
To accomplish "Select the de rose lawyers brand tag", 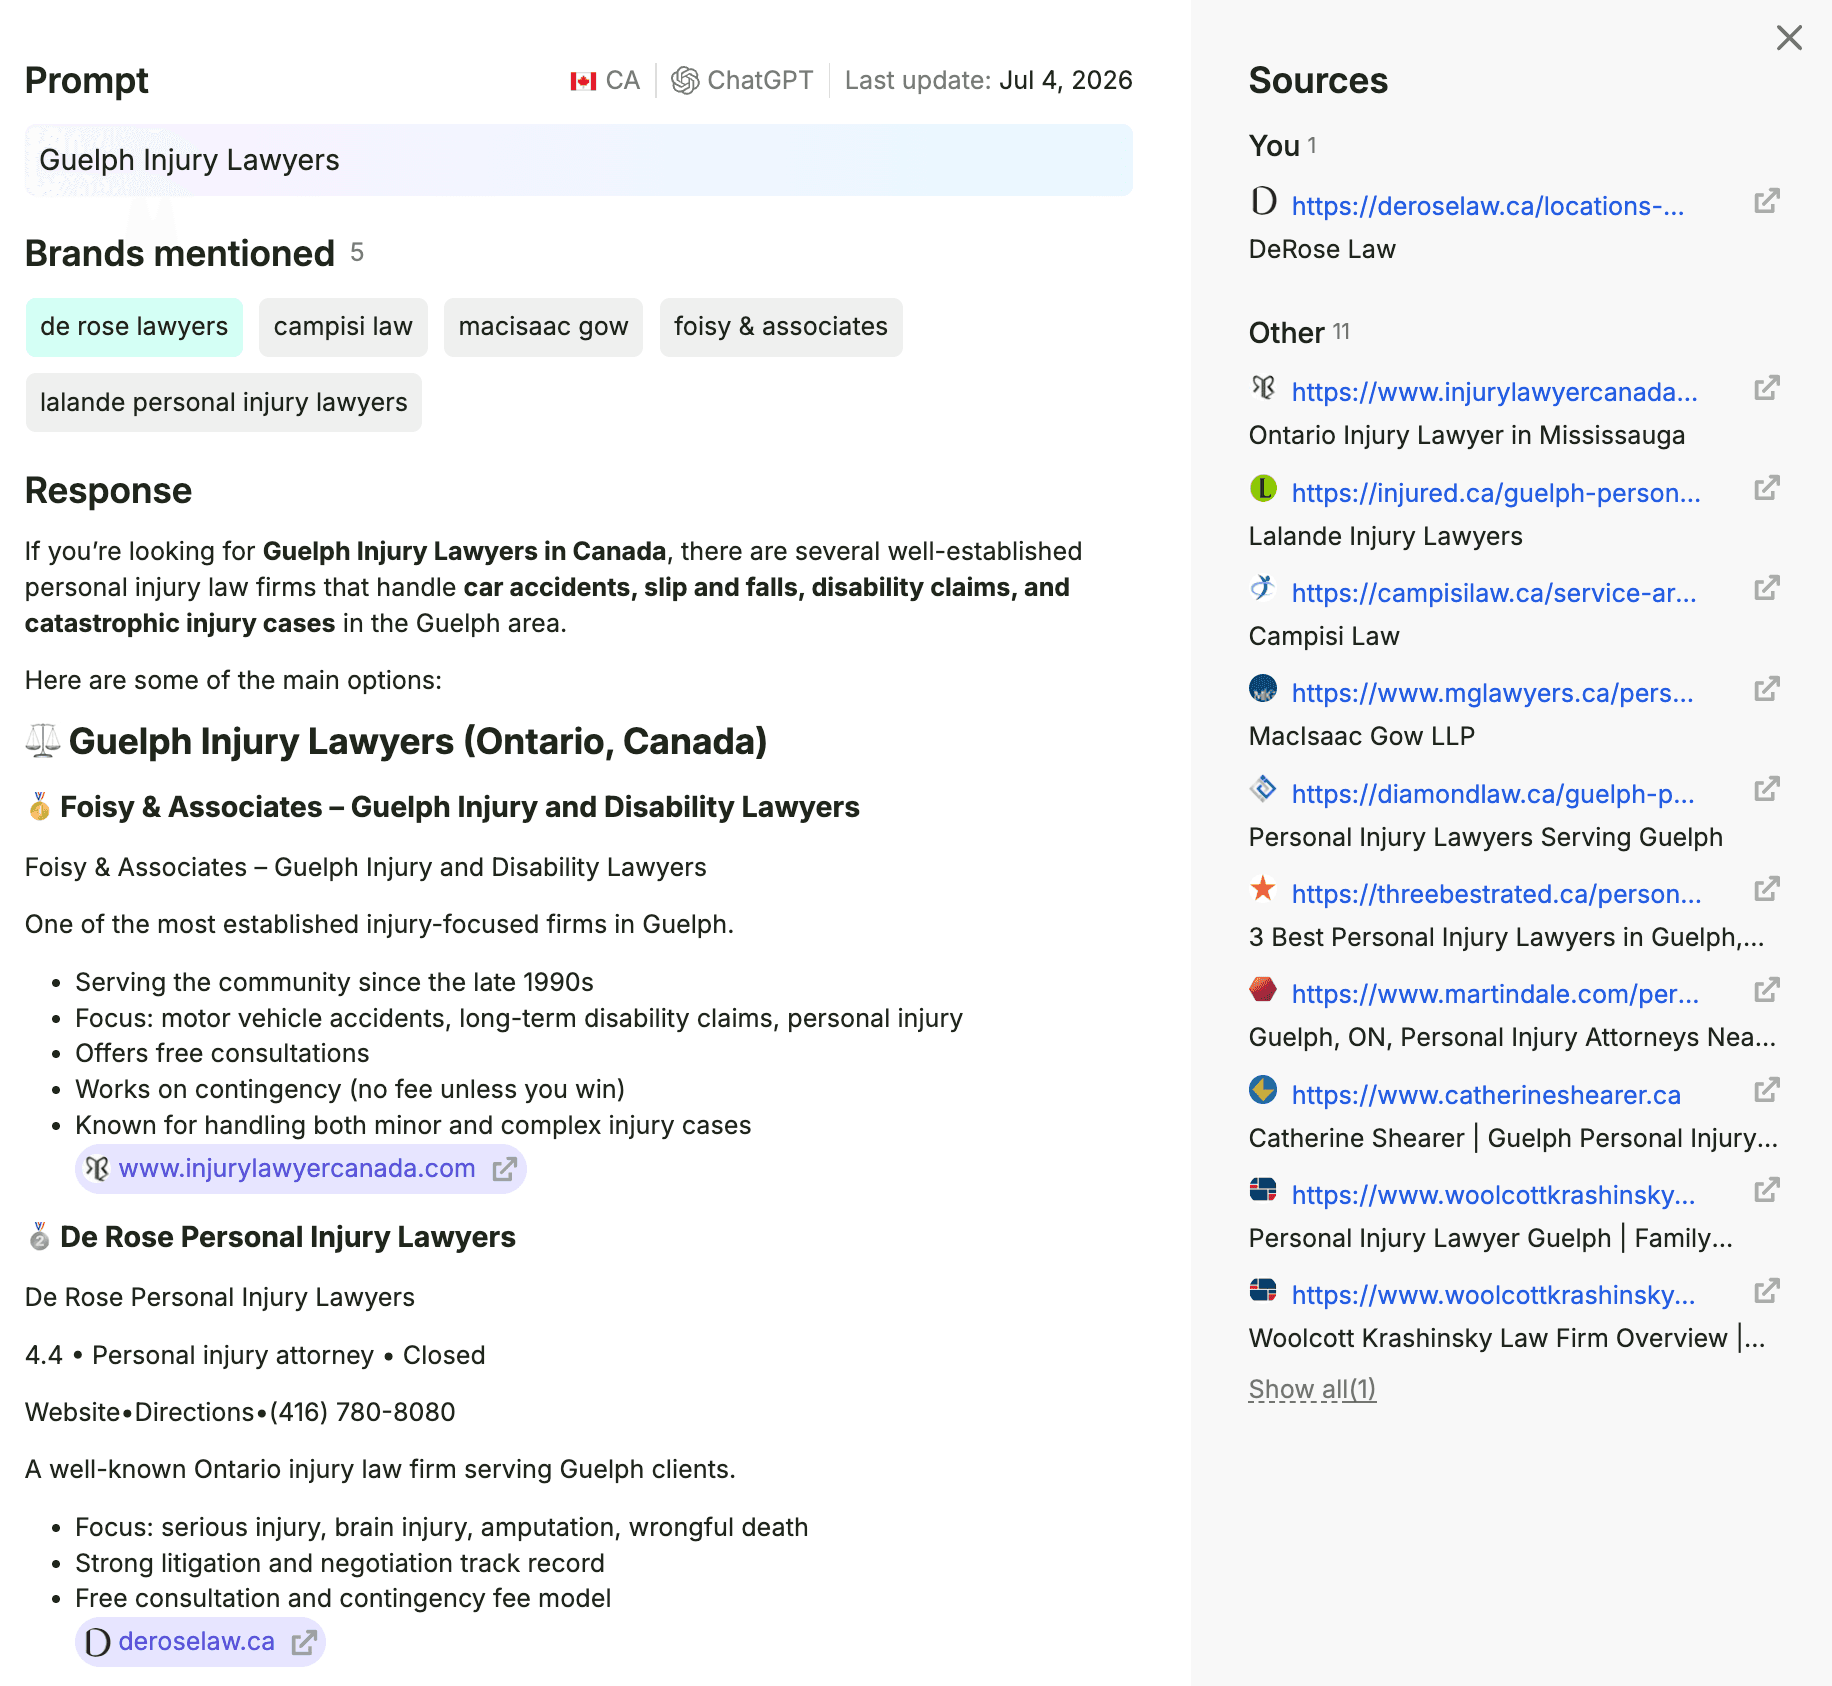I will tap(134, 327).
